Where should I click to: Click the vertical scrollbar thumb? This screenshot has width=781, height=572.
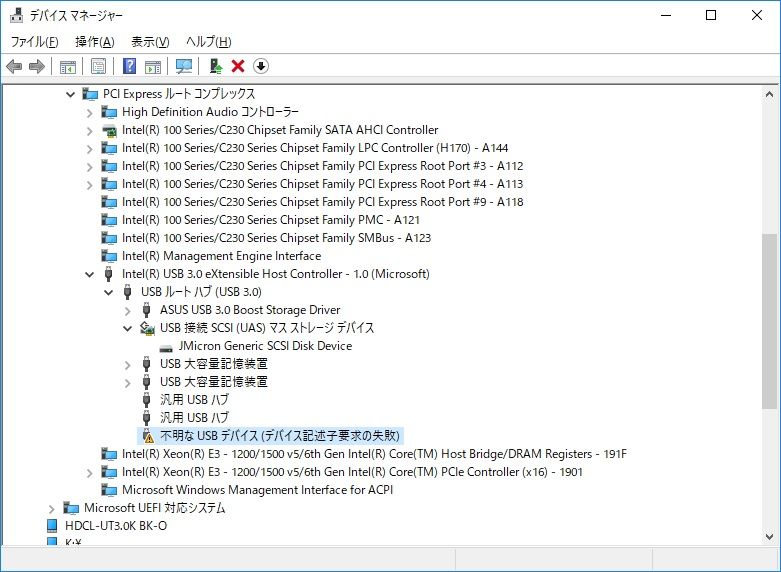[x=769, y=321]
